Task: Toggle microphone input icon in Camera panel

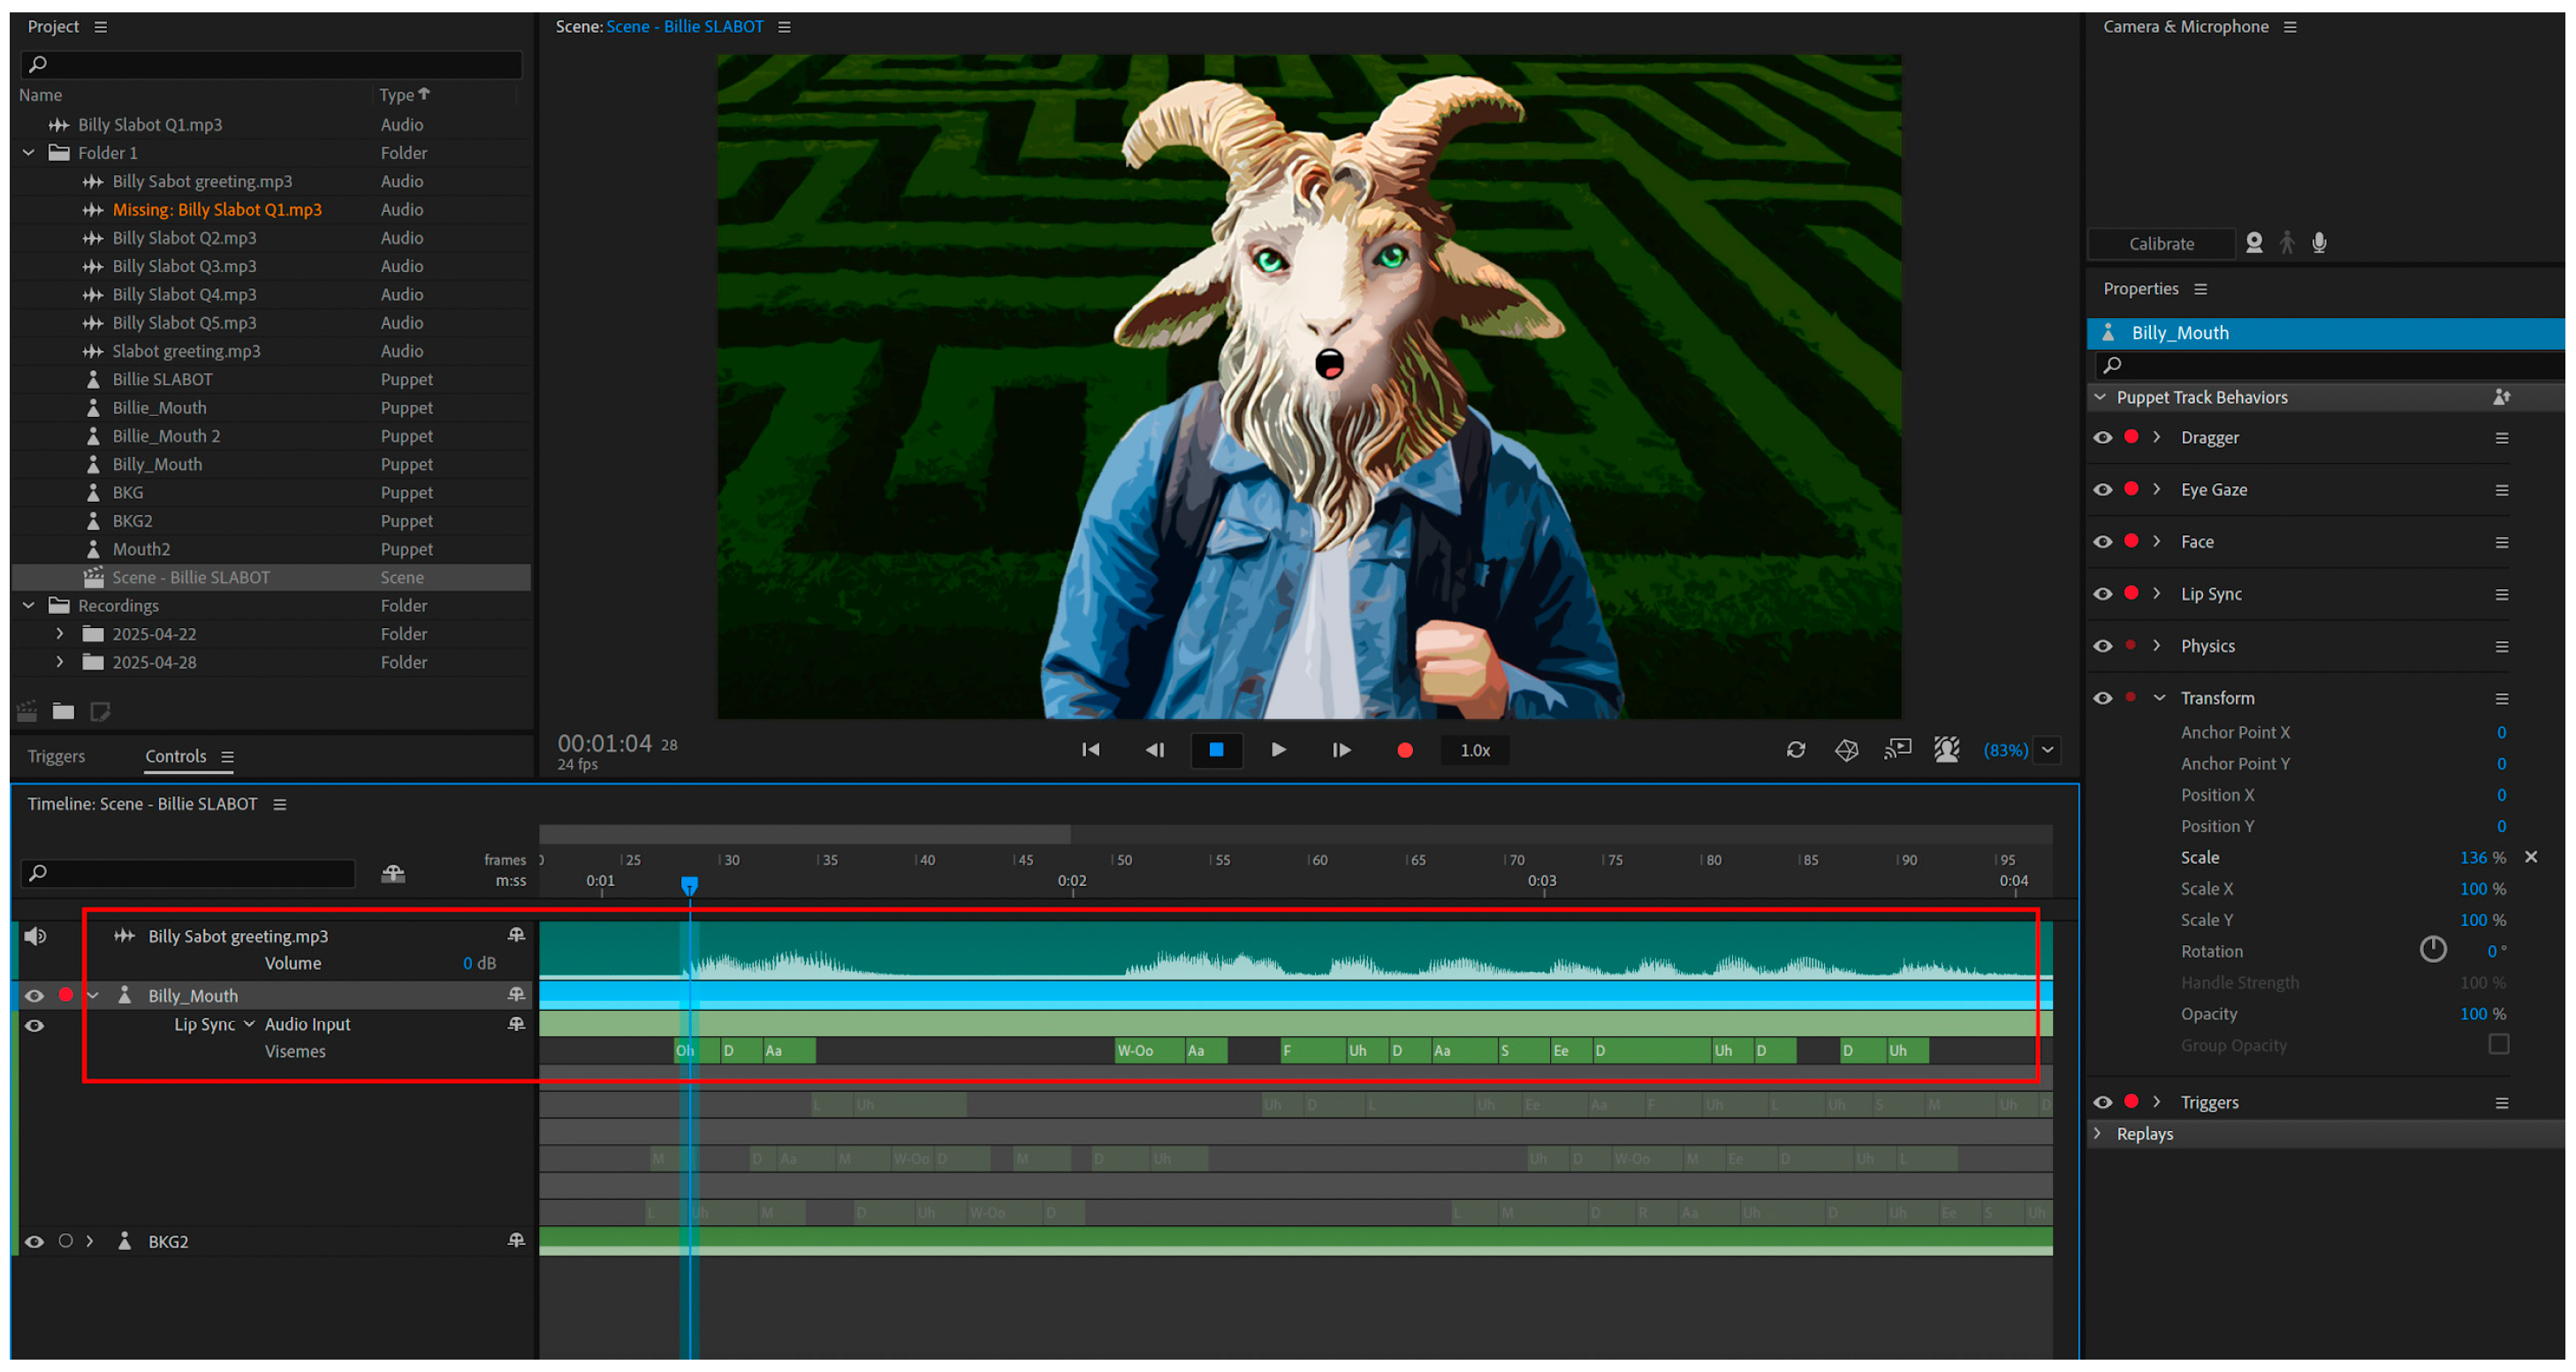Action: (2319, 243)
